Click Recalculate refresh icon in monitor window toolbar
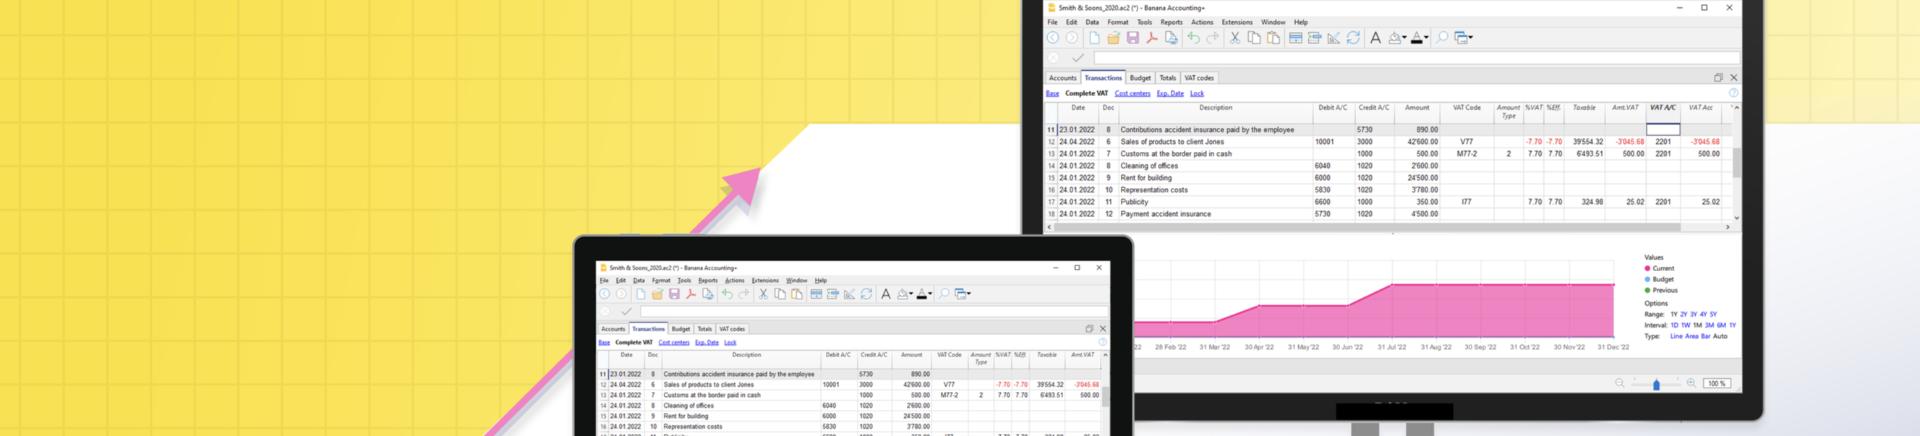This screenshot has height=436, width=1920. coord(1353,38)
